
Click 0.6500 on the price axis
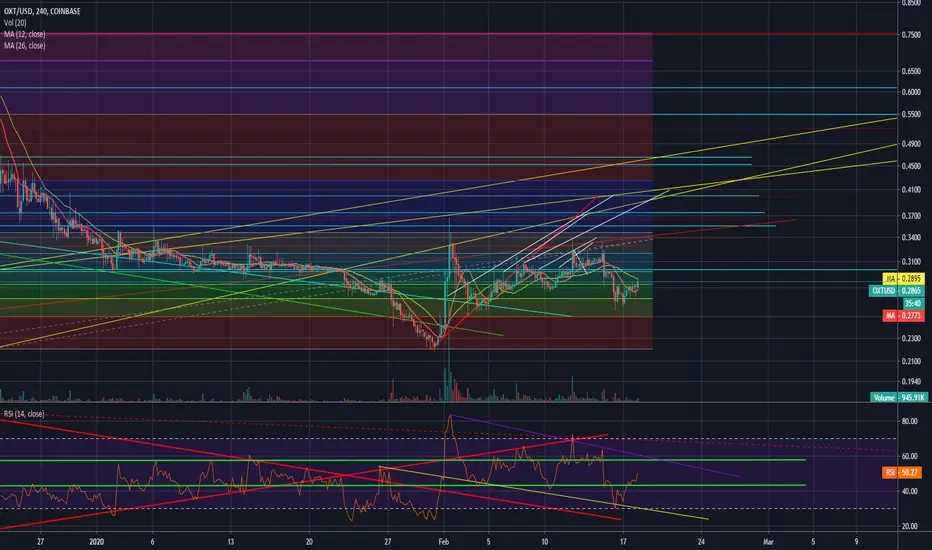[911, 71]
